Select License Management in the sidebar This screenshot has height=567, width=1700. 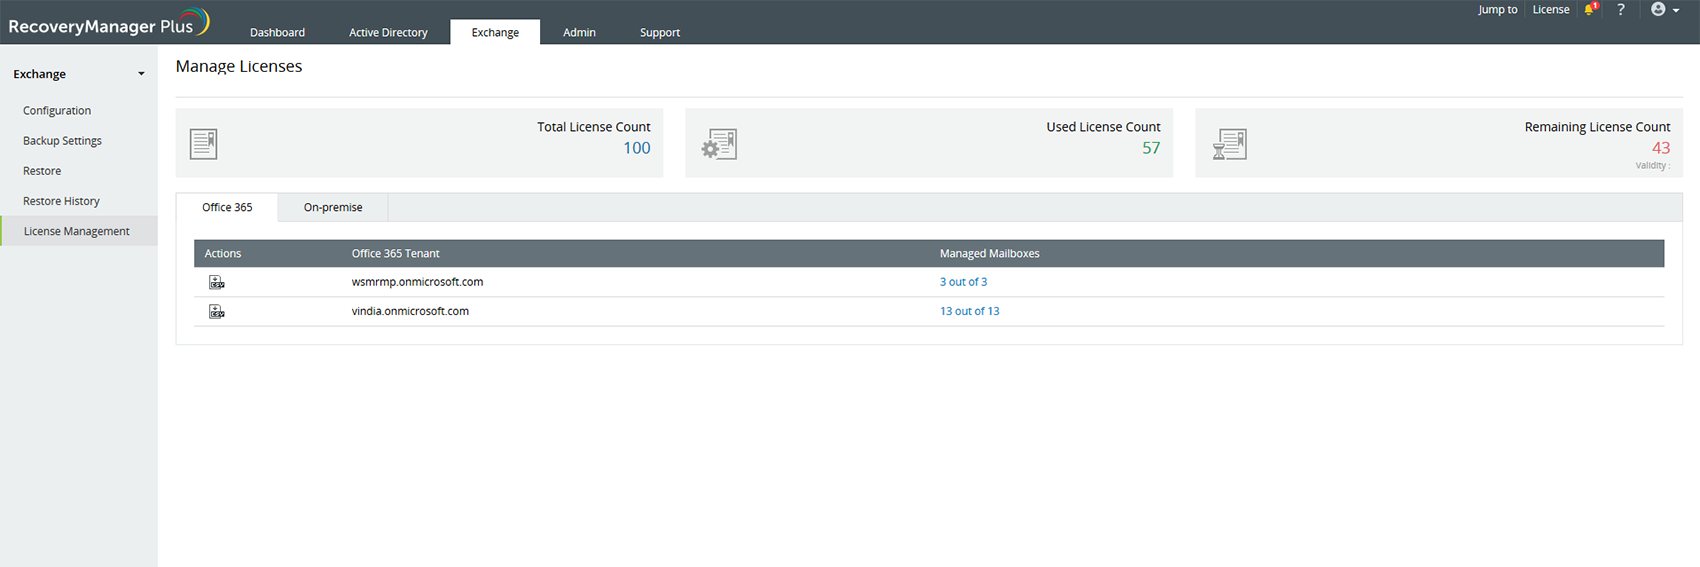[x=77, y=231]
